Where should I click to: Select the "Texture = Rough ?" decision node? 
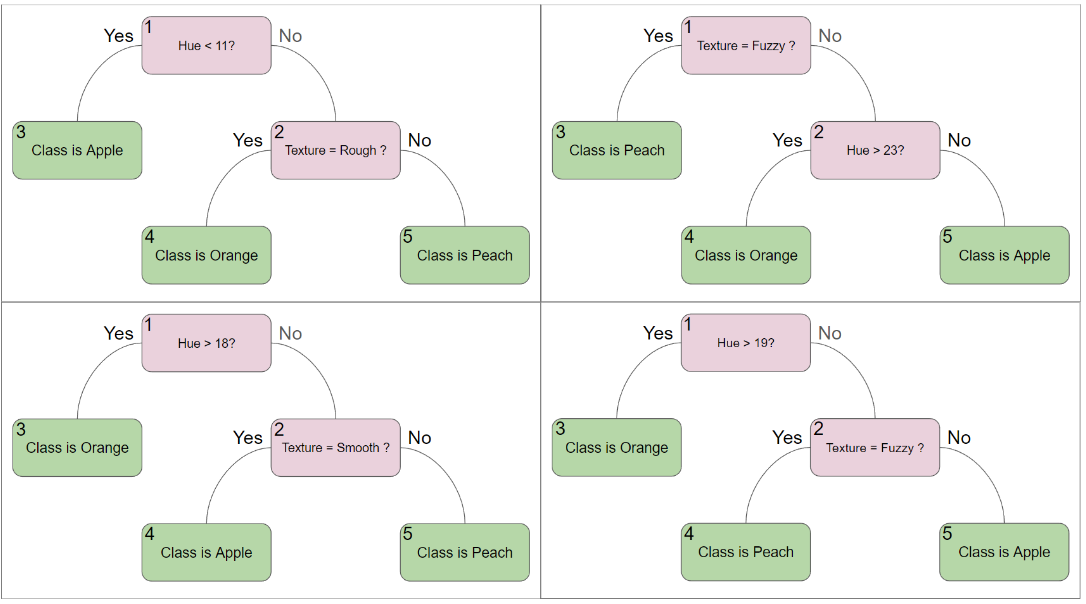click(x=335, y=150)
